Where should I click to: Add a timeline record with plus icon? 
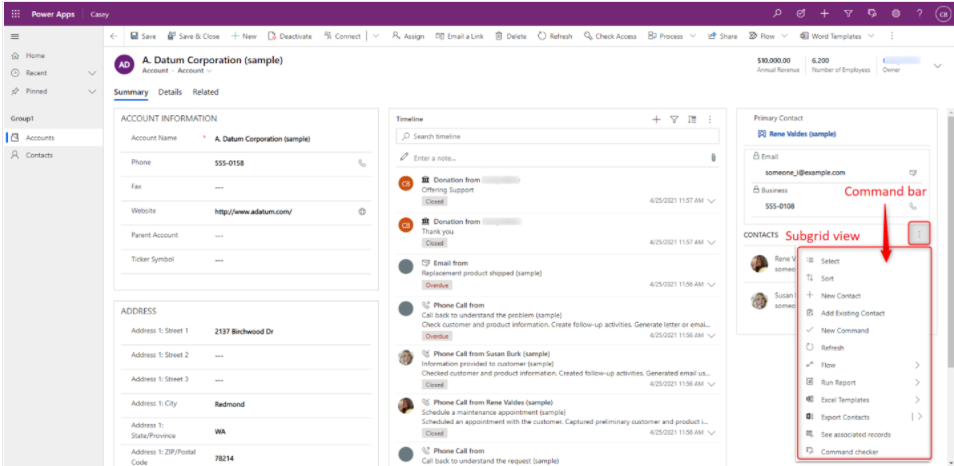coord(656,119)
